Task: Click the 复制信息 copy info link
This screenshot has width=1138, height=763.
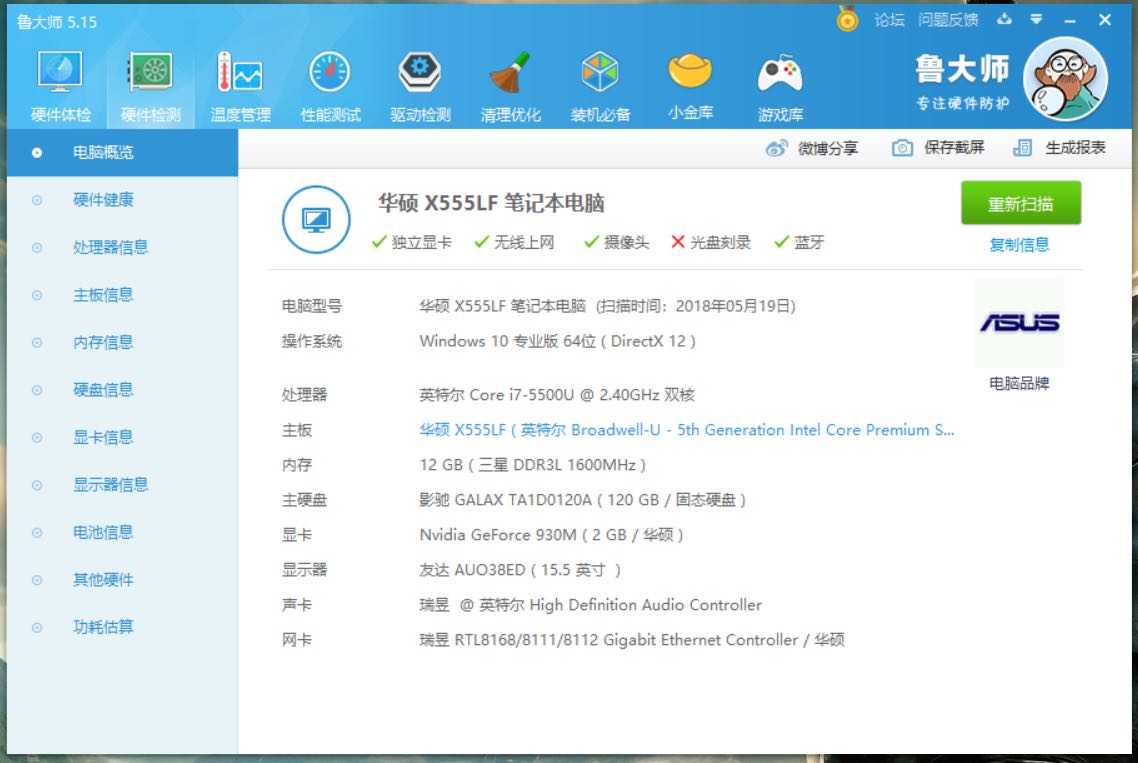Action: coord(1019,245)
